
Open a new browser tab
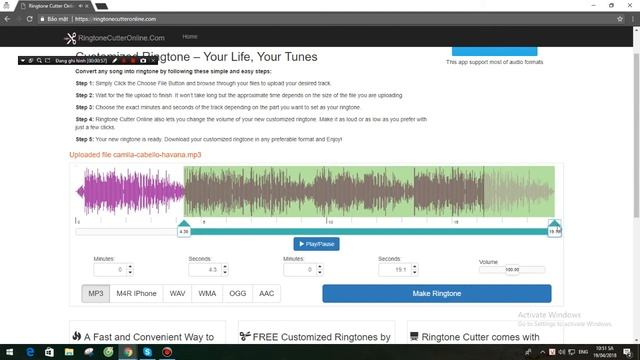[x=102, y=6]
